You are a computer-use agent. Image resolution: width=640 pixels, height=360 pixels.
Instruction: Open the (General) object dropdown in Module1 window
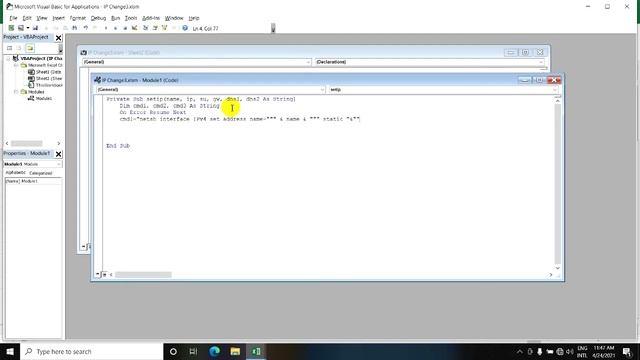coord(322,90)
